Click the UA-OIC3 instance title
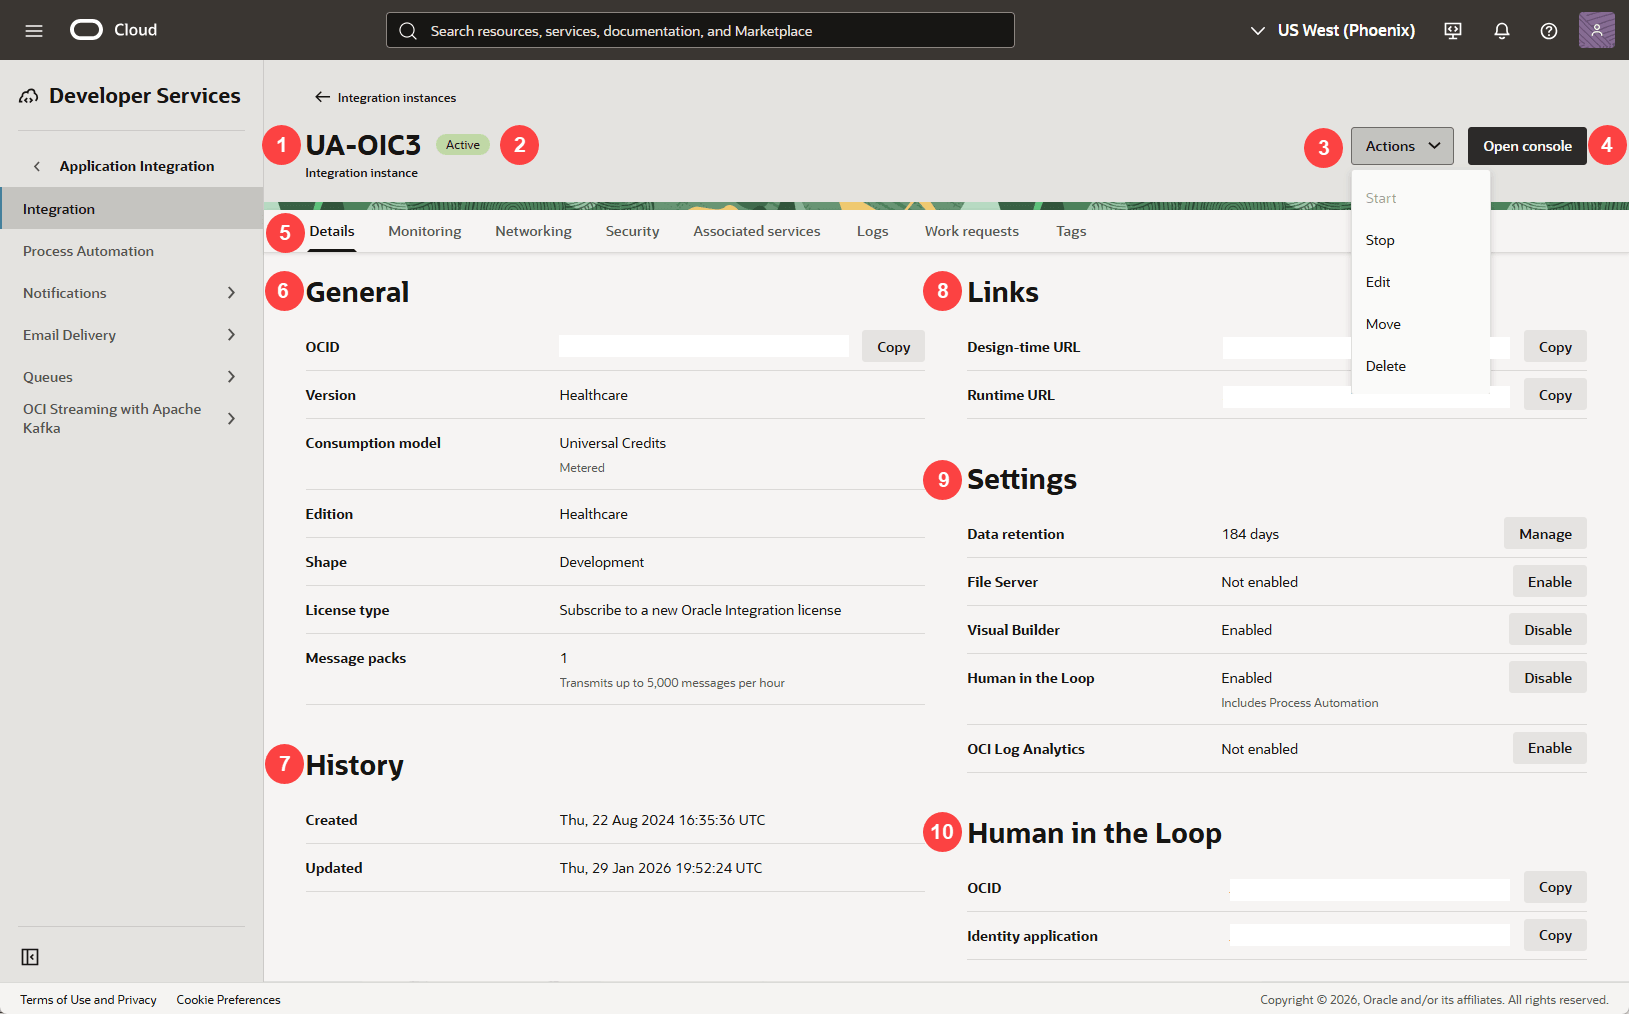 [x=363, y=145]
